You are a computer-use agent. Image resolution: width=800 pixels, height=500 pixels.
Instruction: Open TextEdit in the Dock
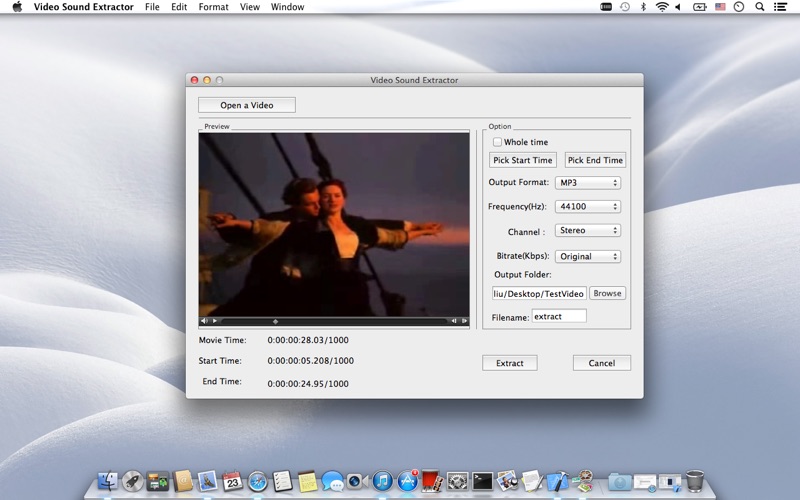[532, 481]
